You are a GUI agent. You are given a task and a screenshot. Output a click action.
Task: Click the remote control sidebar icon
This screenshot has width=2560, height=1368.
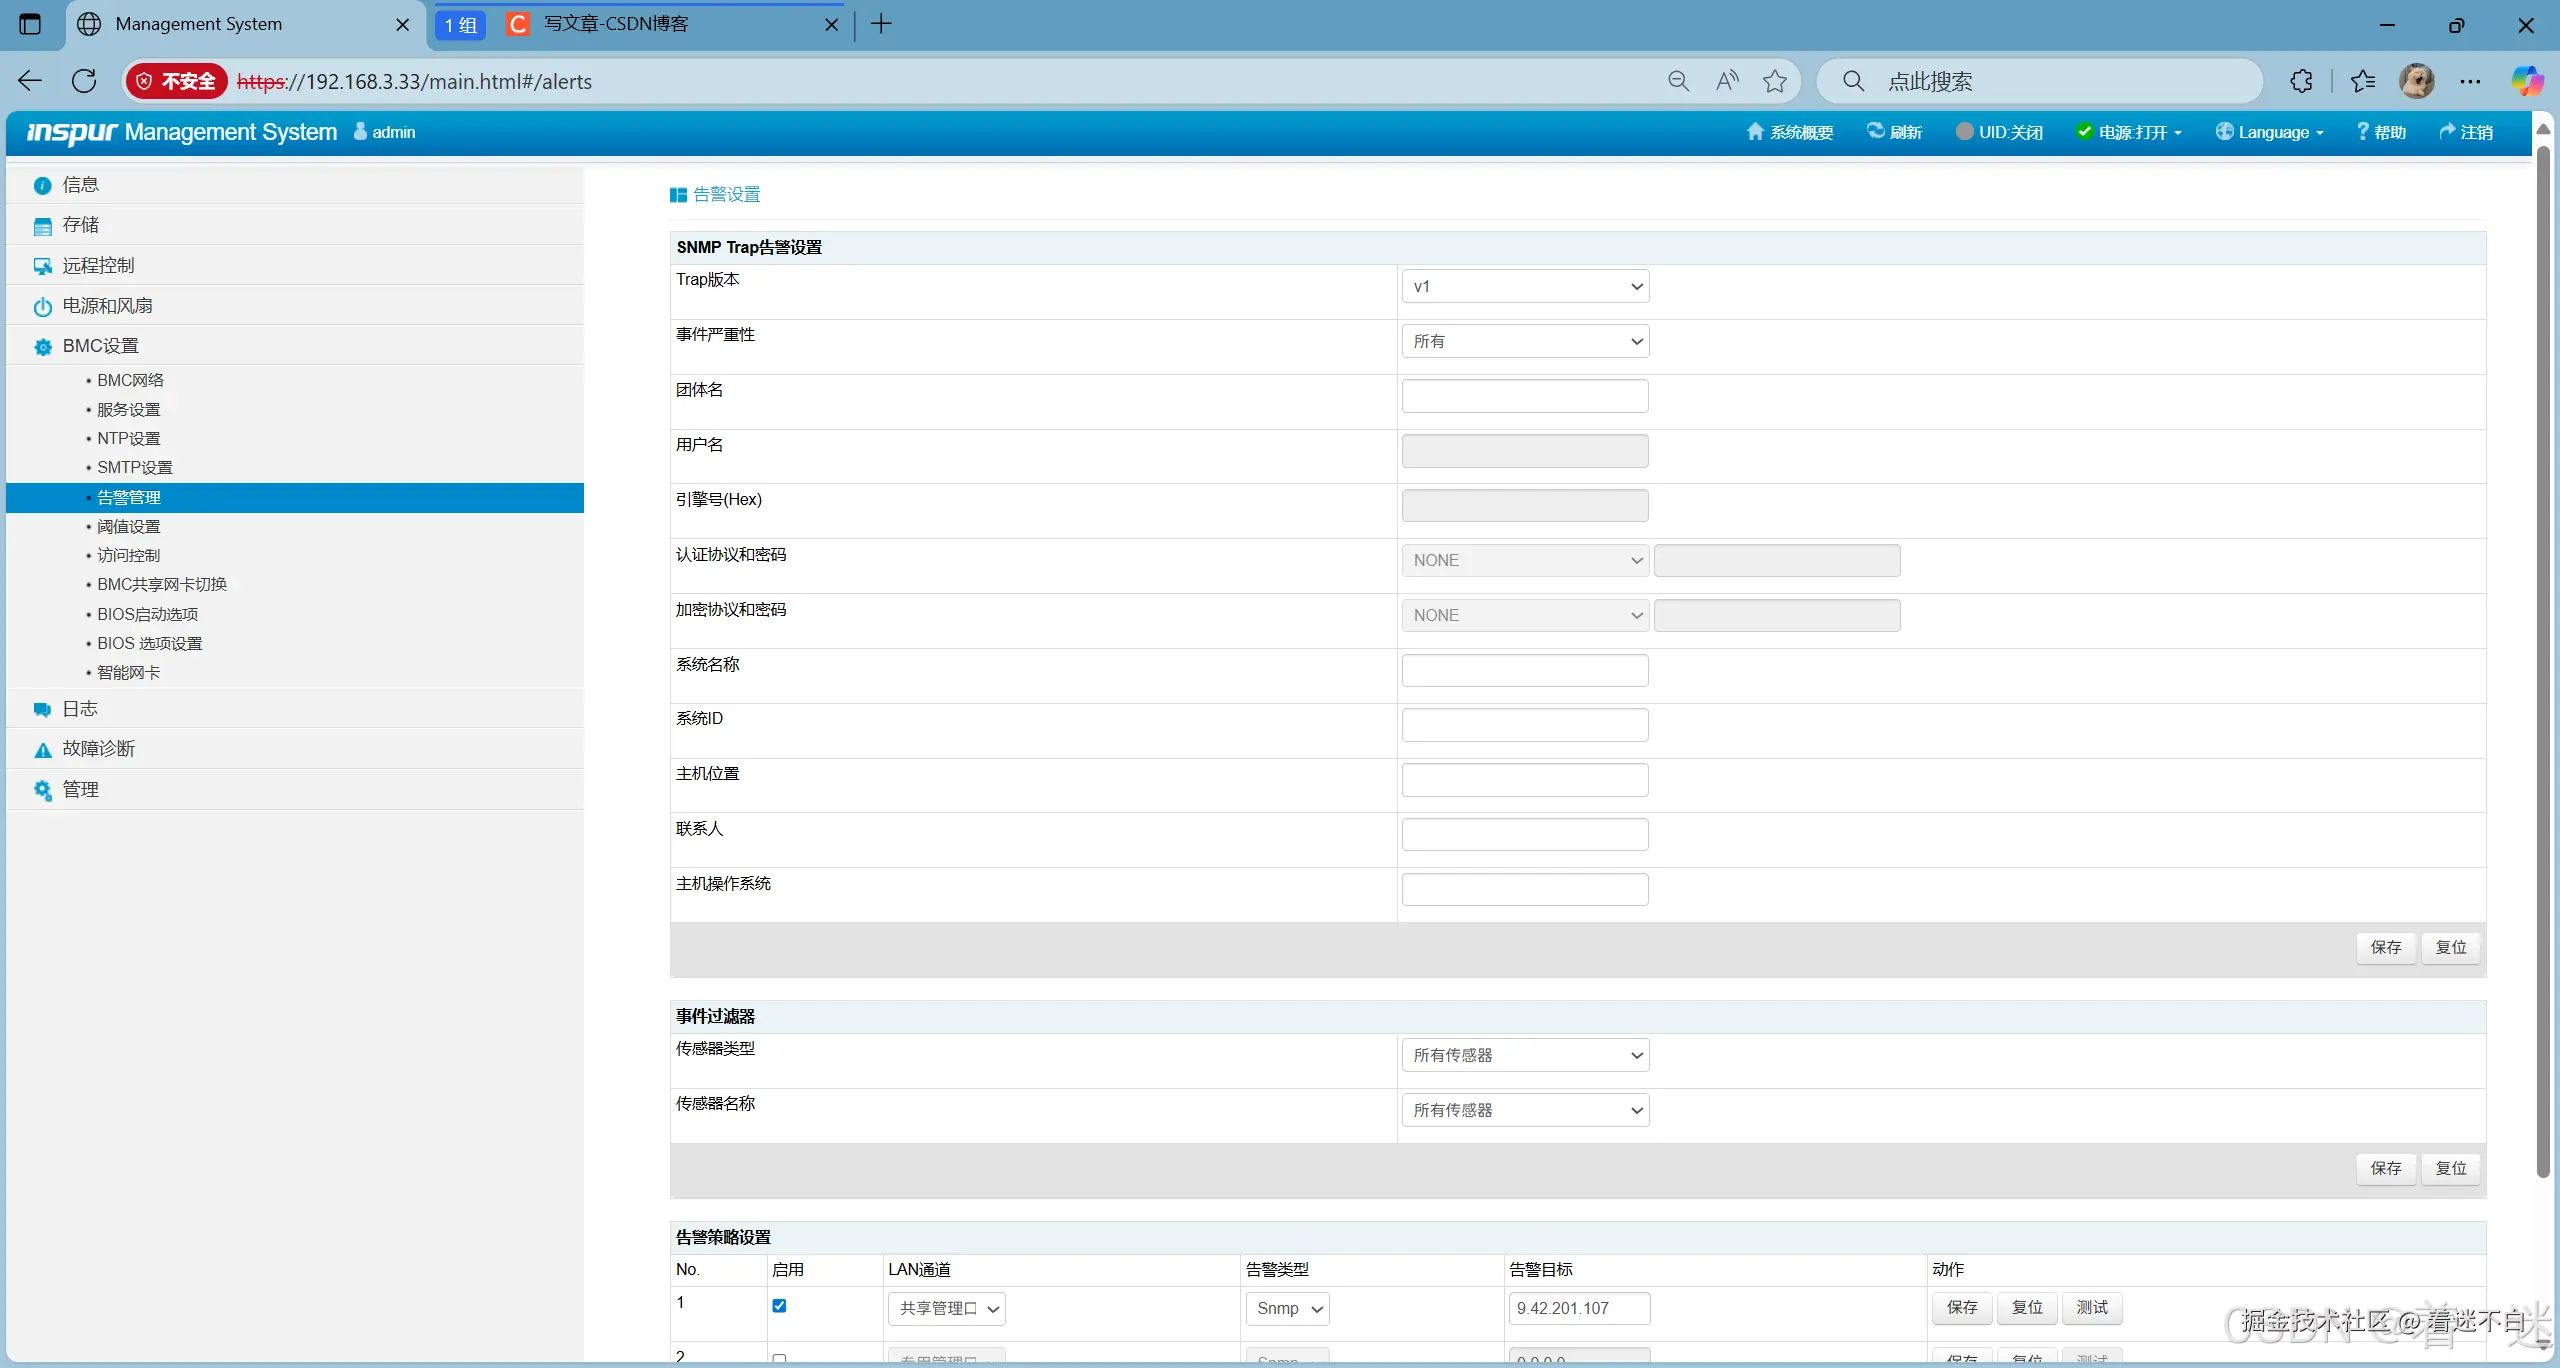[42, 266]
